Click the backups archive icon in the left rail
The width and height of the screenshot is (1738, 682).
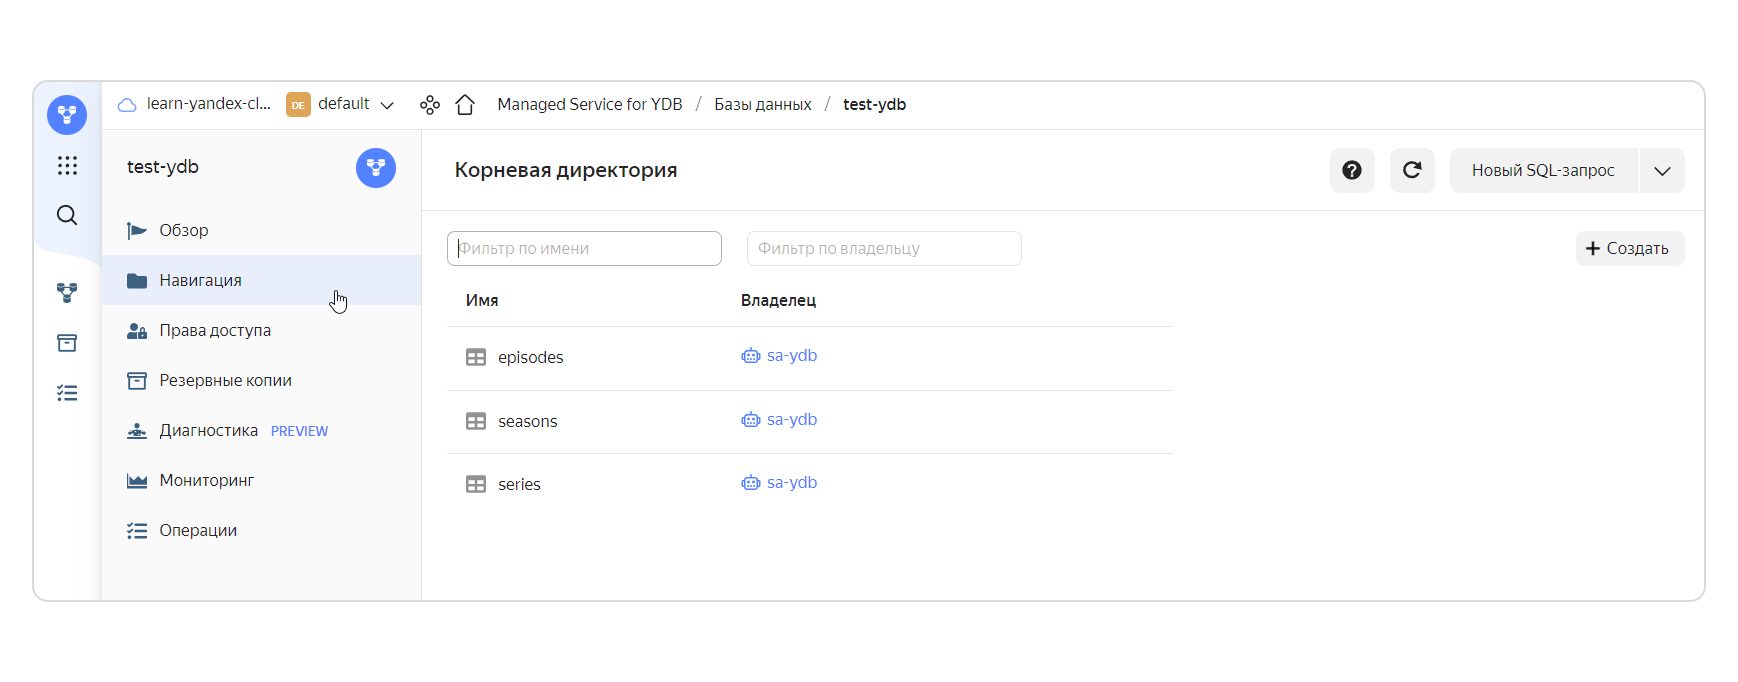(x=67, y=343)
